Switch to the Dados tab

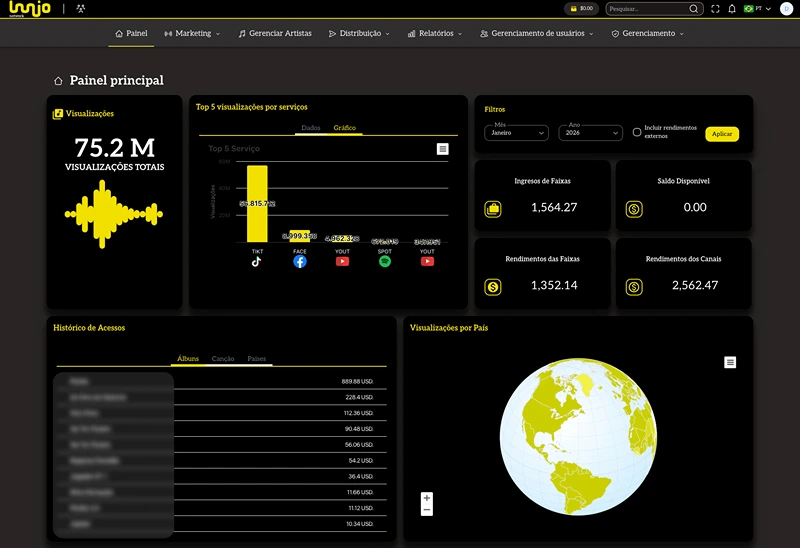coord(311,128)
